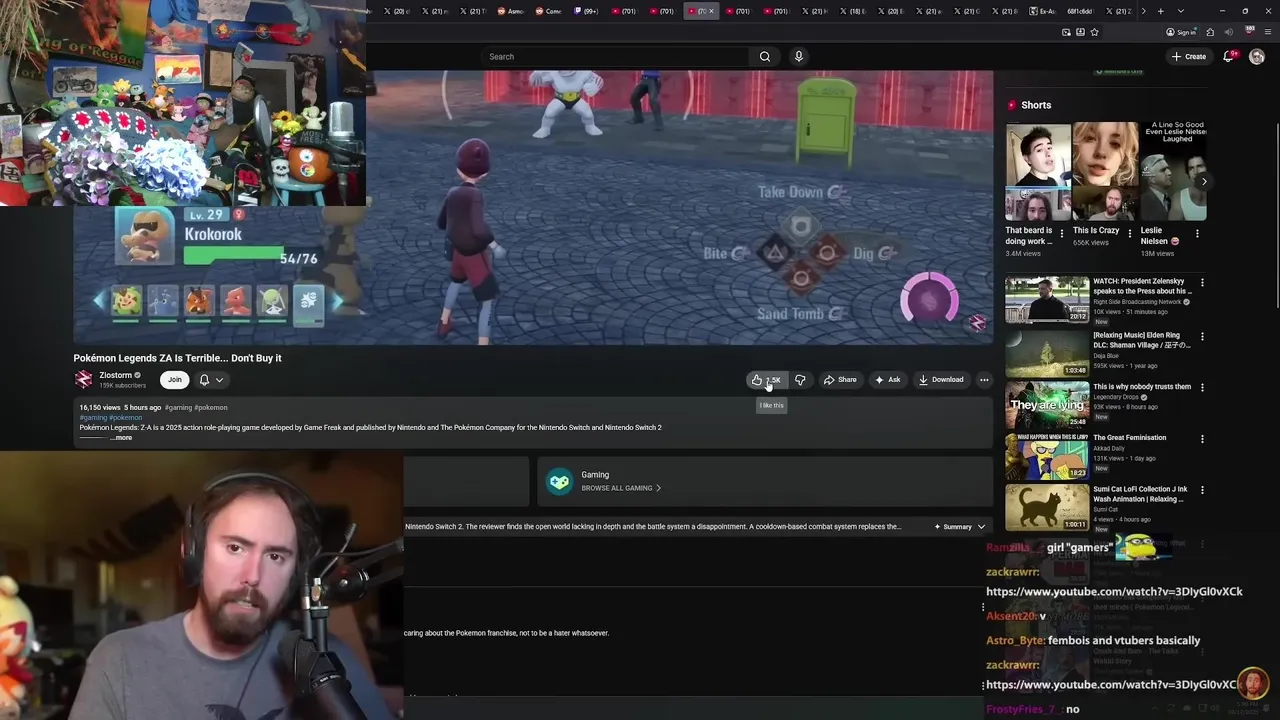1280x720 pixels.
Task: Open Sumi Cat LoFi Collection thumbnail
Action: point(1047,507)
